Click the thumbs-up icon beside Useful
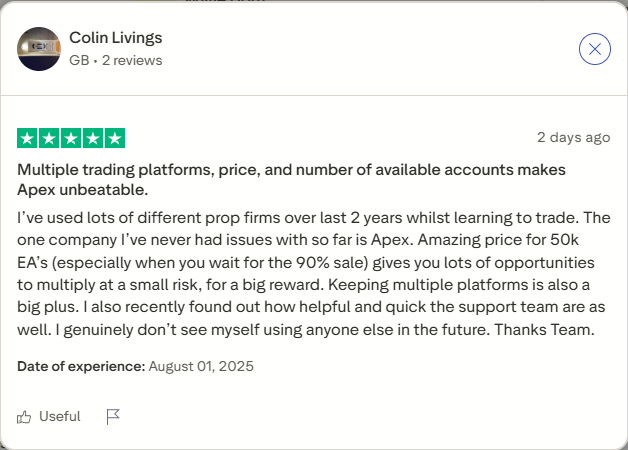 point(24,416)
